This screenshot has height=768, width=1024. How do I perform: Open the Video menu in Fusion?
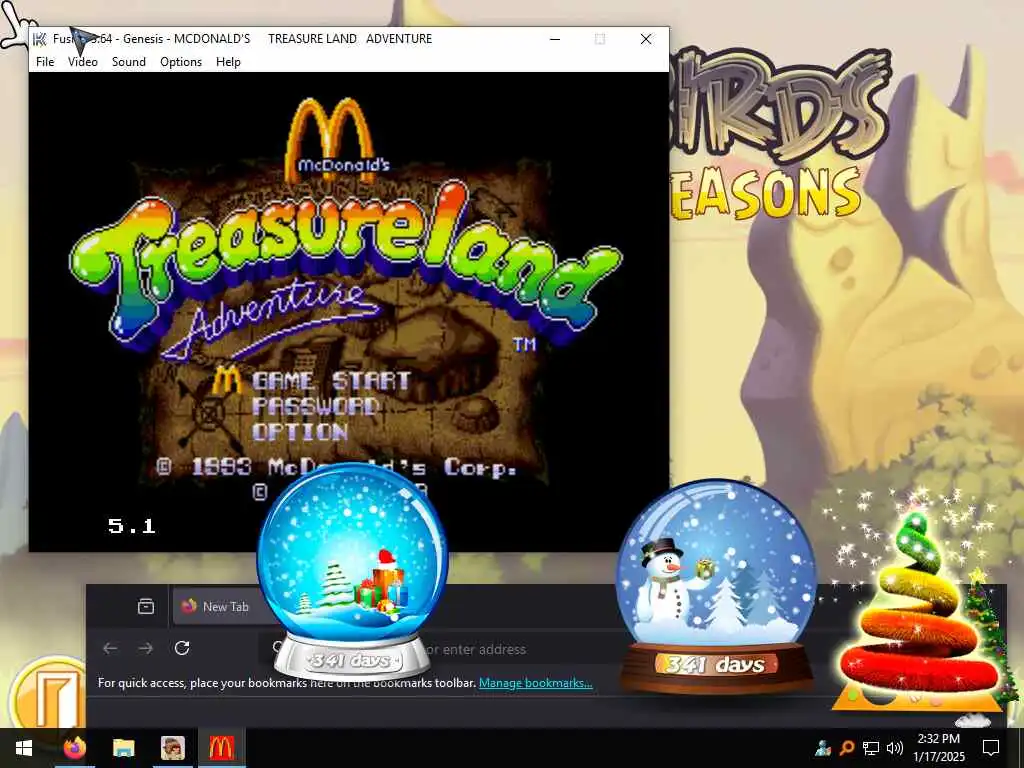(x=82, y=61)
